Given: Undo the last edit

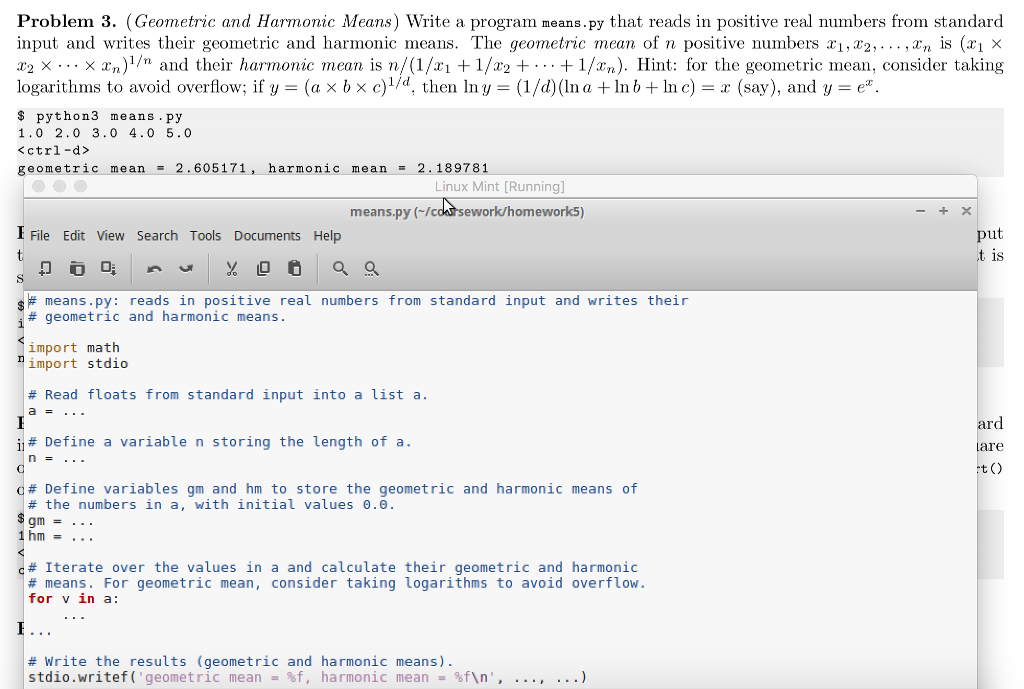Looking at the screenshot, I should point(154,268).
